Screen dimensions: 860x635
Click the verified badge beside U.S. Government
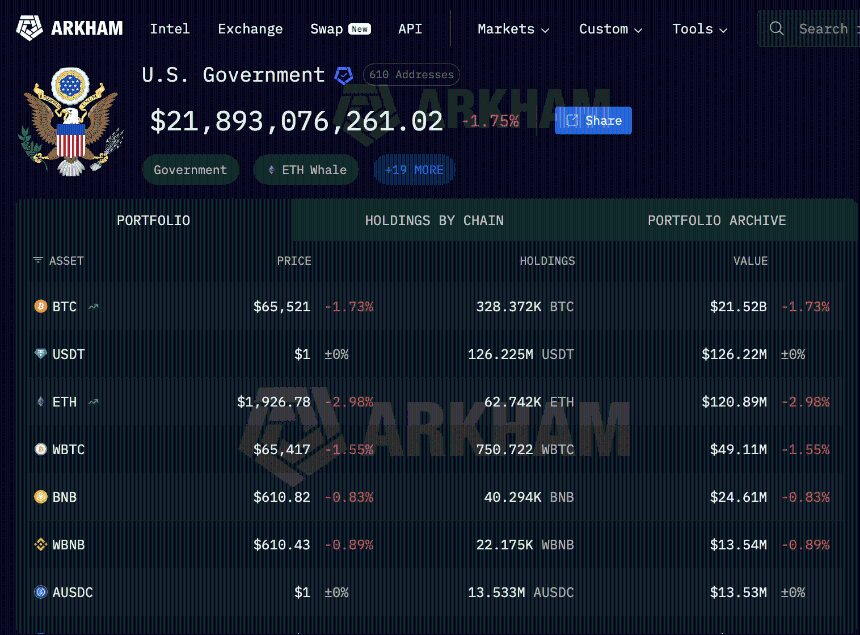pos(344,75)
